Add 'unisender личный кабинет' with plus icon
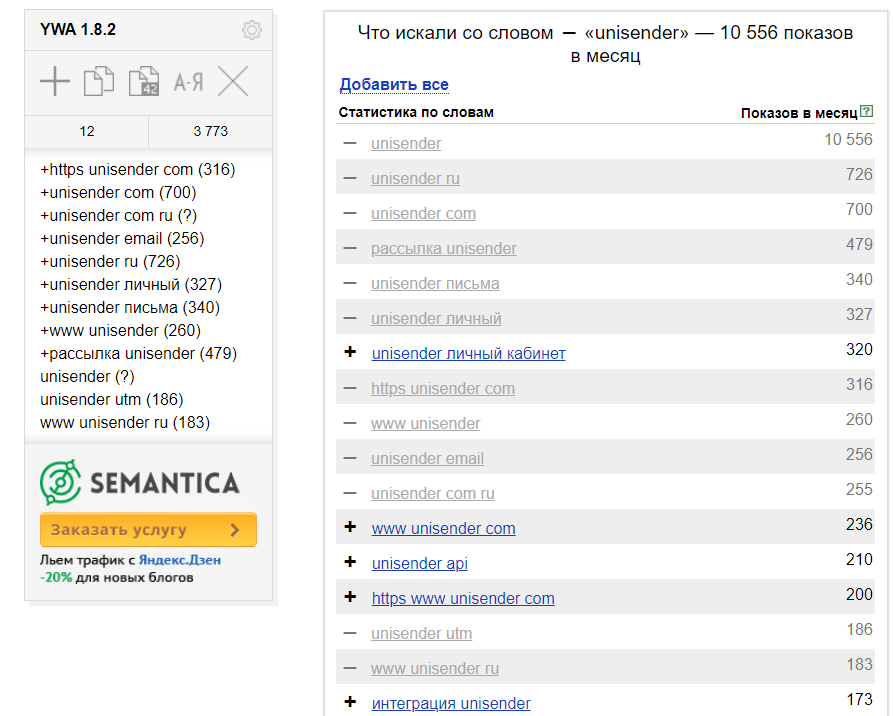The width and height of the screenshot is (893, 716). click(350, 352)
